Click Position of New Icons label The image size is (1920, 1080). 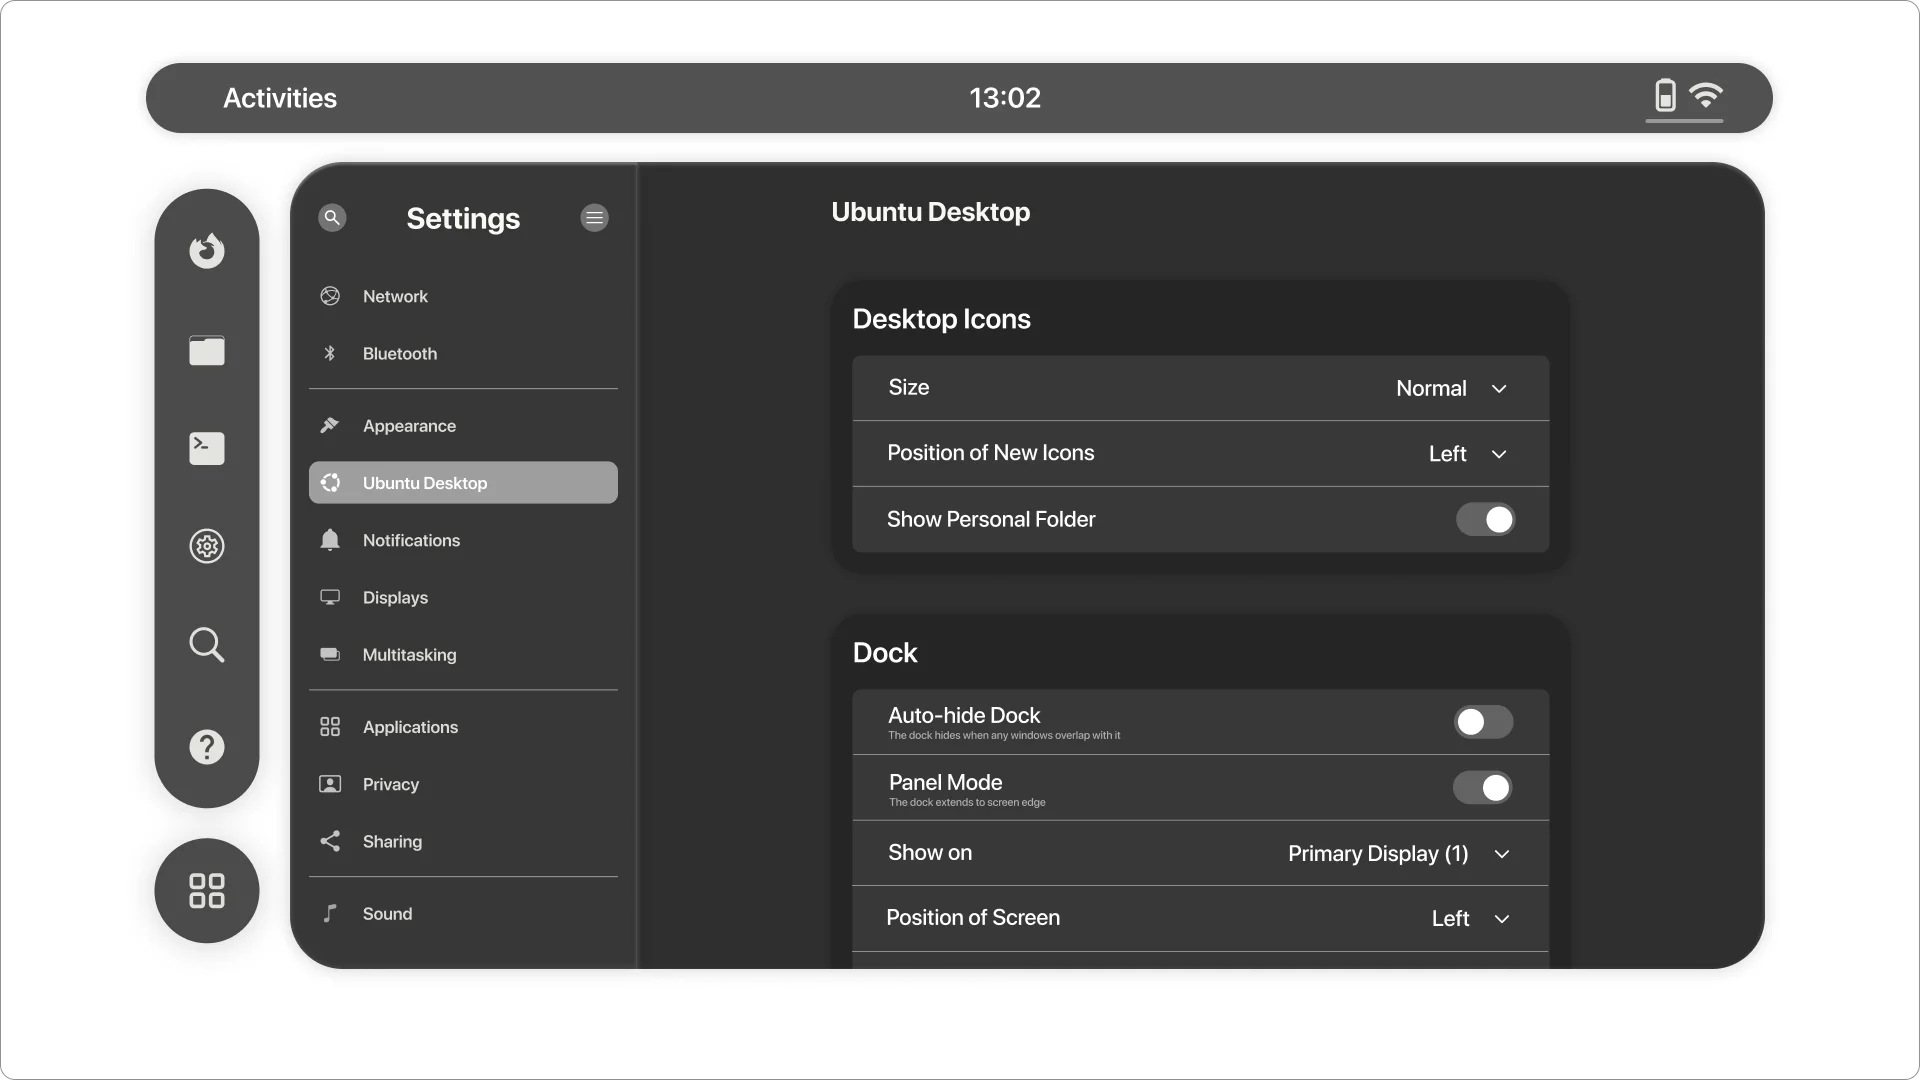click(x=991, y=453)
